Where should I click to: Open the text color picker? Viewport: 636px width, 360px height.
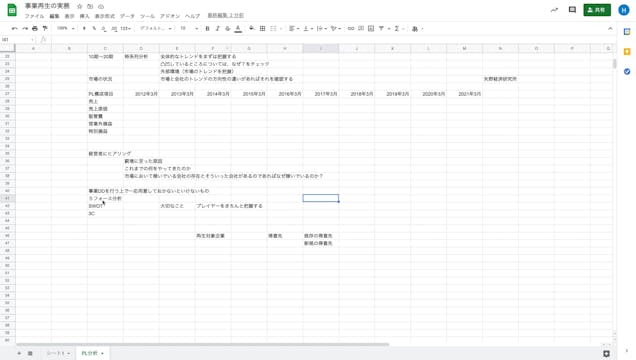pos(238,28)
